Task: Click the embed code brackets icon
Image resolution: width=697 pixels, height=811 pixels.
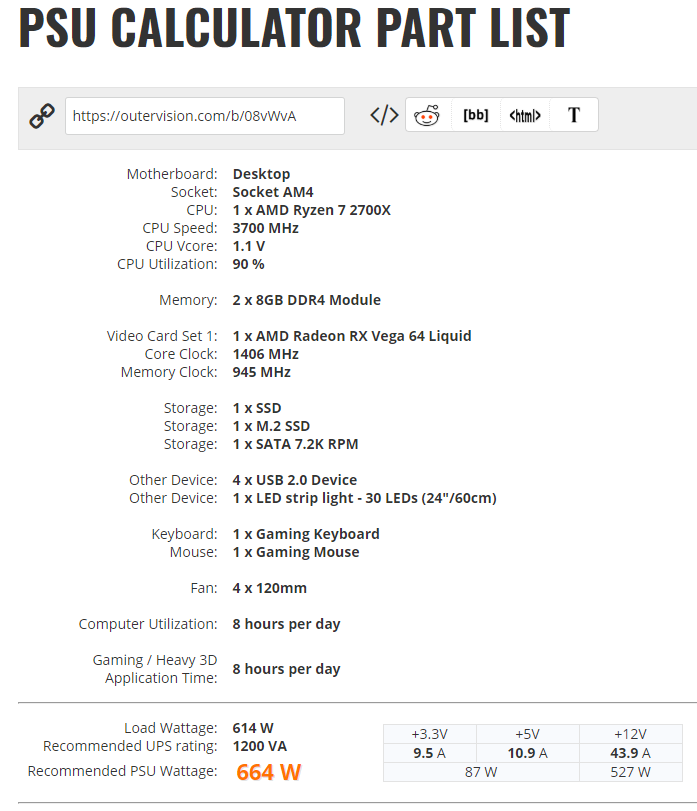Action: [x=384, y=115]
